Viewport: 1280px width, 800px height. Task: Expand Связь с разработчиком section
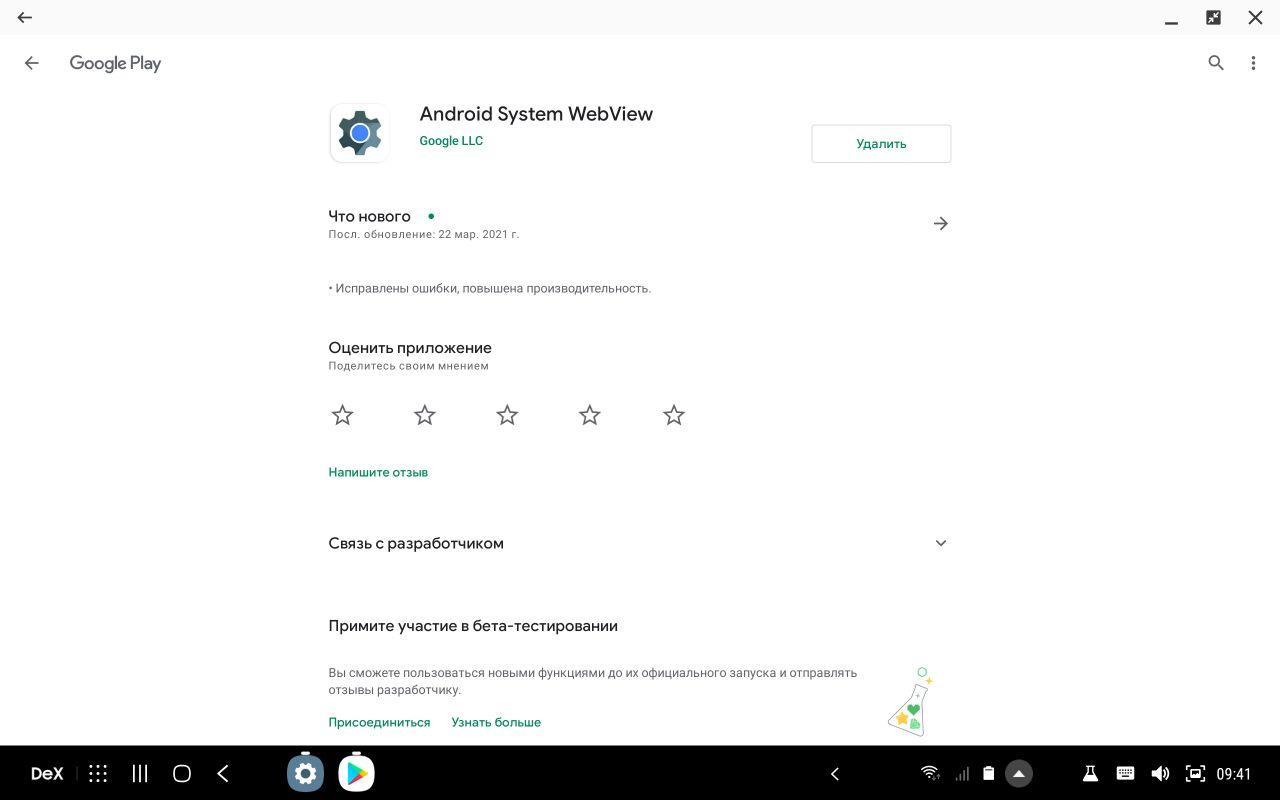coord(639,543)
